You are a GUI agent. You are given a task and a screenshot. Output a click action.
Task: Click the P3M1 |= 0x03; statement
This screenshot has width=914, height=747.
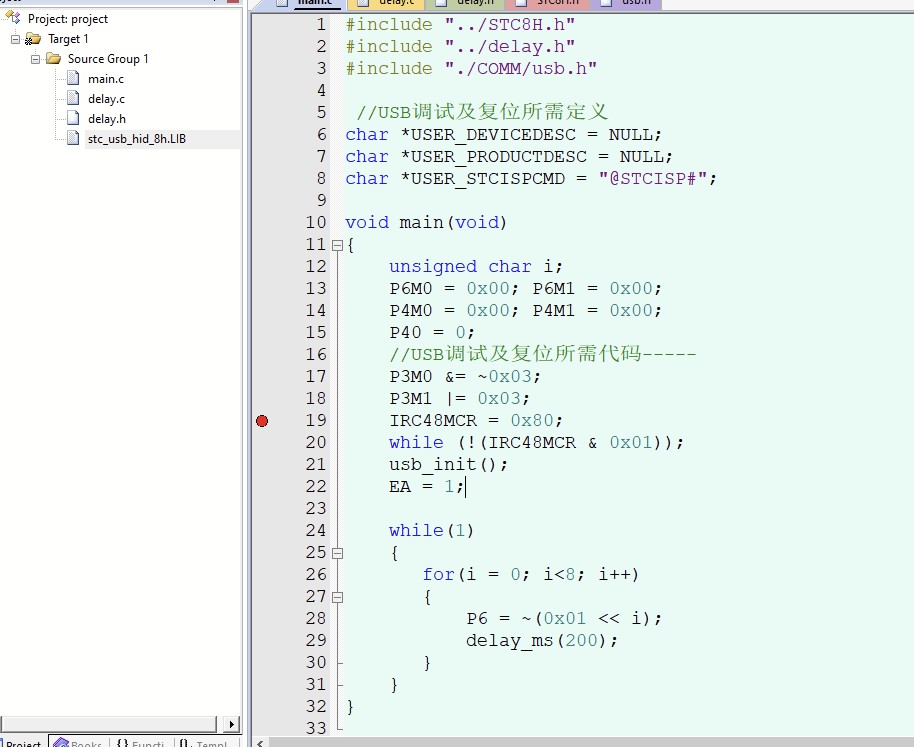tap(459, 399)
